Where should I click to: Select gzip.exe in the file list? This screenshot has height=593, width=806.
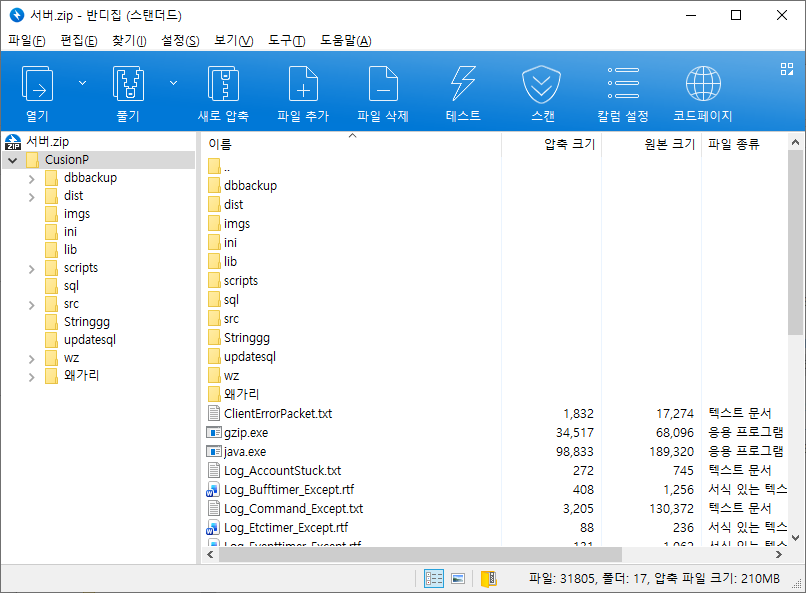pos(246,433)
